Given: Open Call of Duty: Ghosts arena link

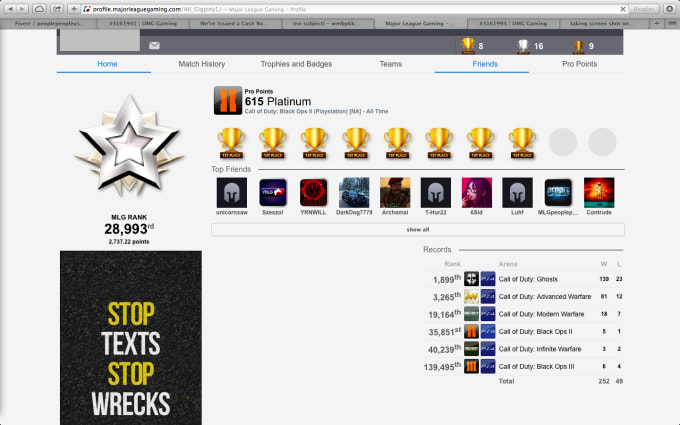Looking at the screenshot, I should tap(528, 279).
